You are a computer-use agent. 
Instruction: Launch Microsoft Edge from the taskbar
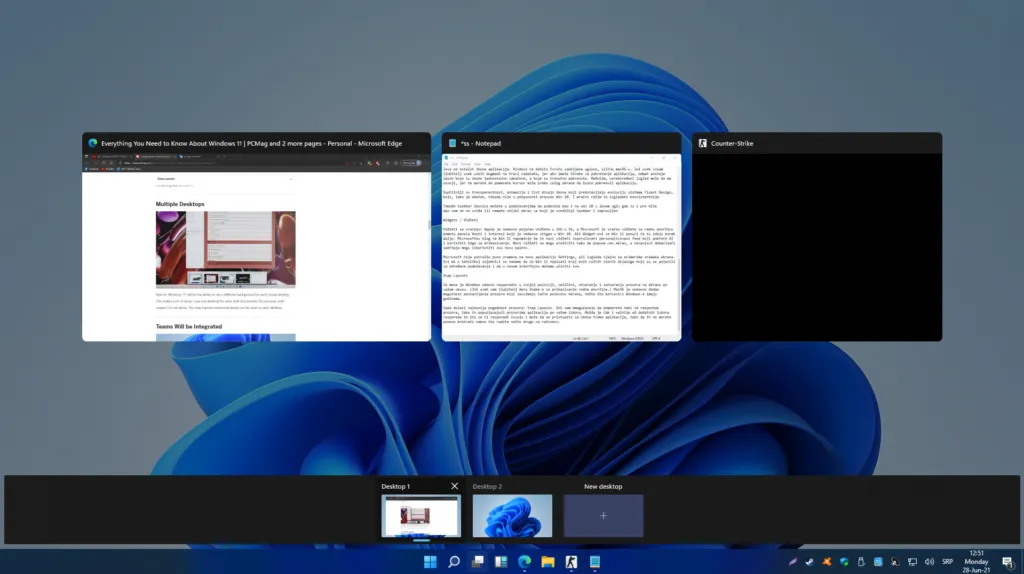(x=524, y=562)
